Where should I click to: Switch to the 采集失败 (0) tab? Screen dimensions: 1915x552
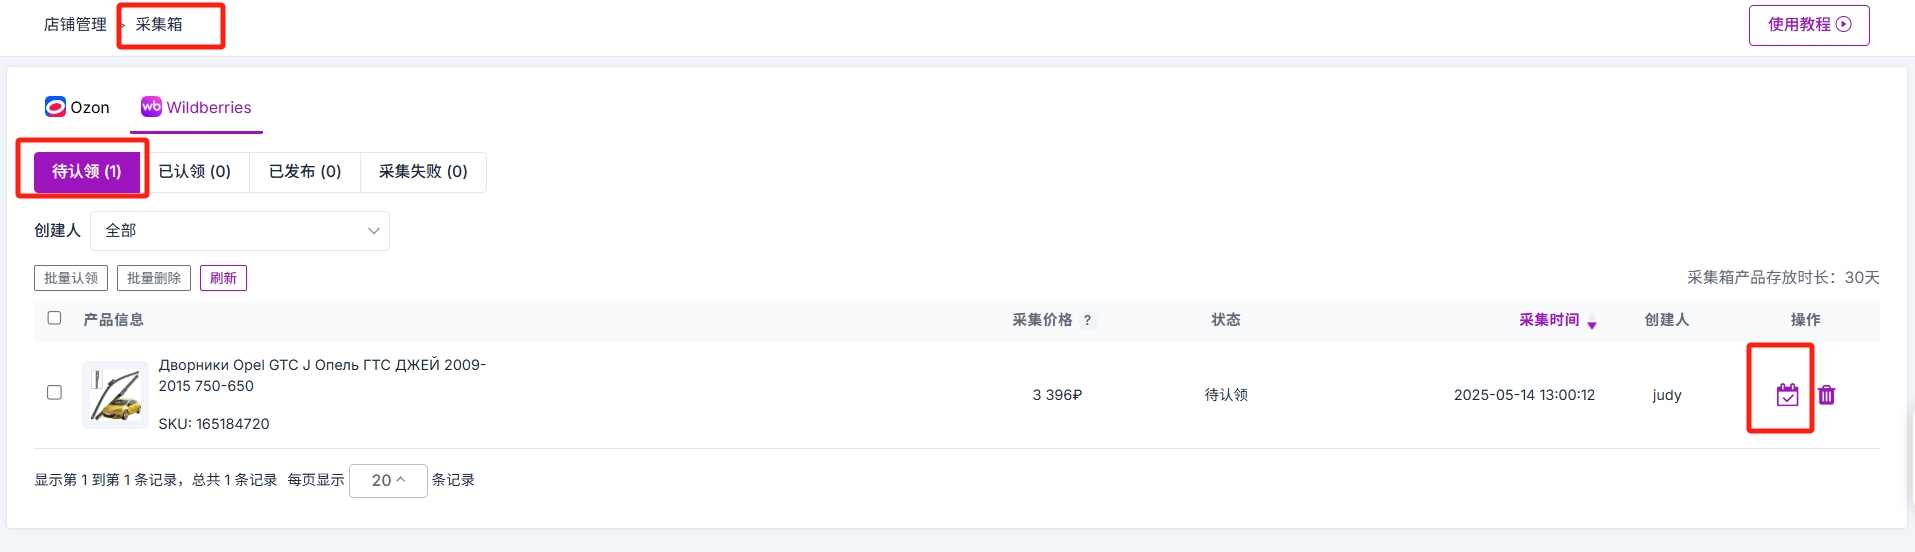tap(423, 172)
